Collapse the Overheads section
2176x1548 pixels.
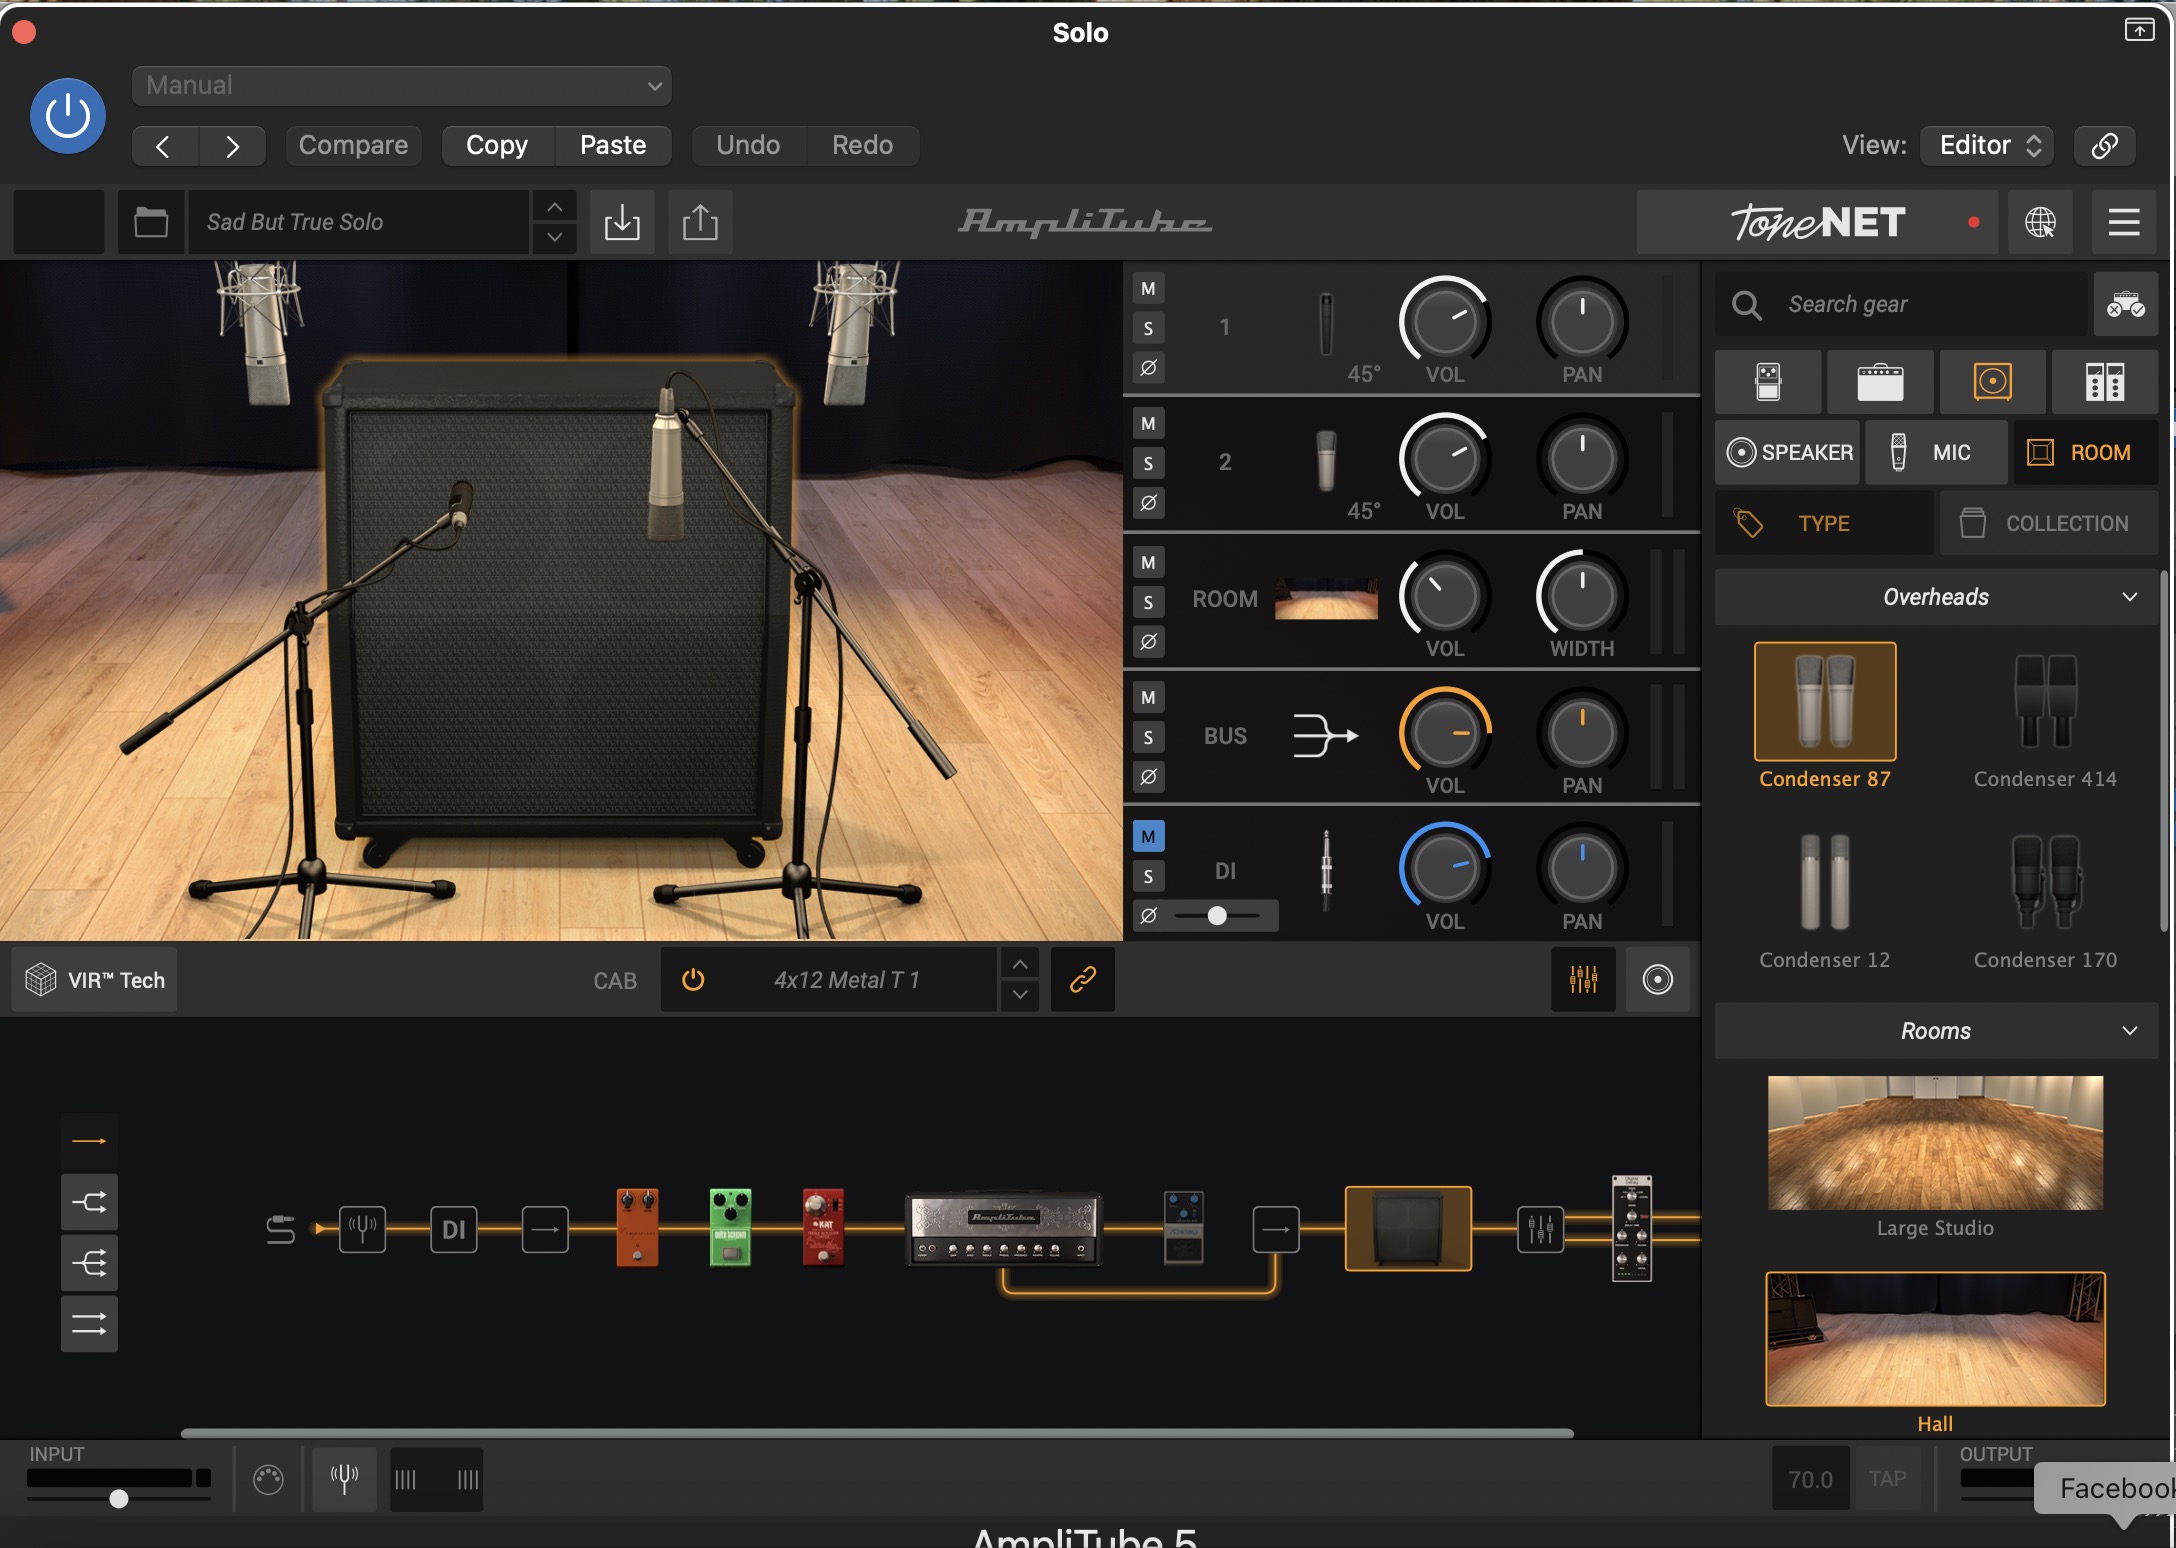pos(2129,597)
